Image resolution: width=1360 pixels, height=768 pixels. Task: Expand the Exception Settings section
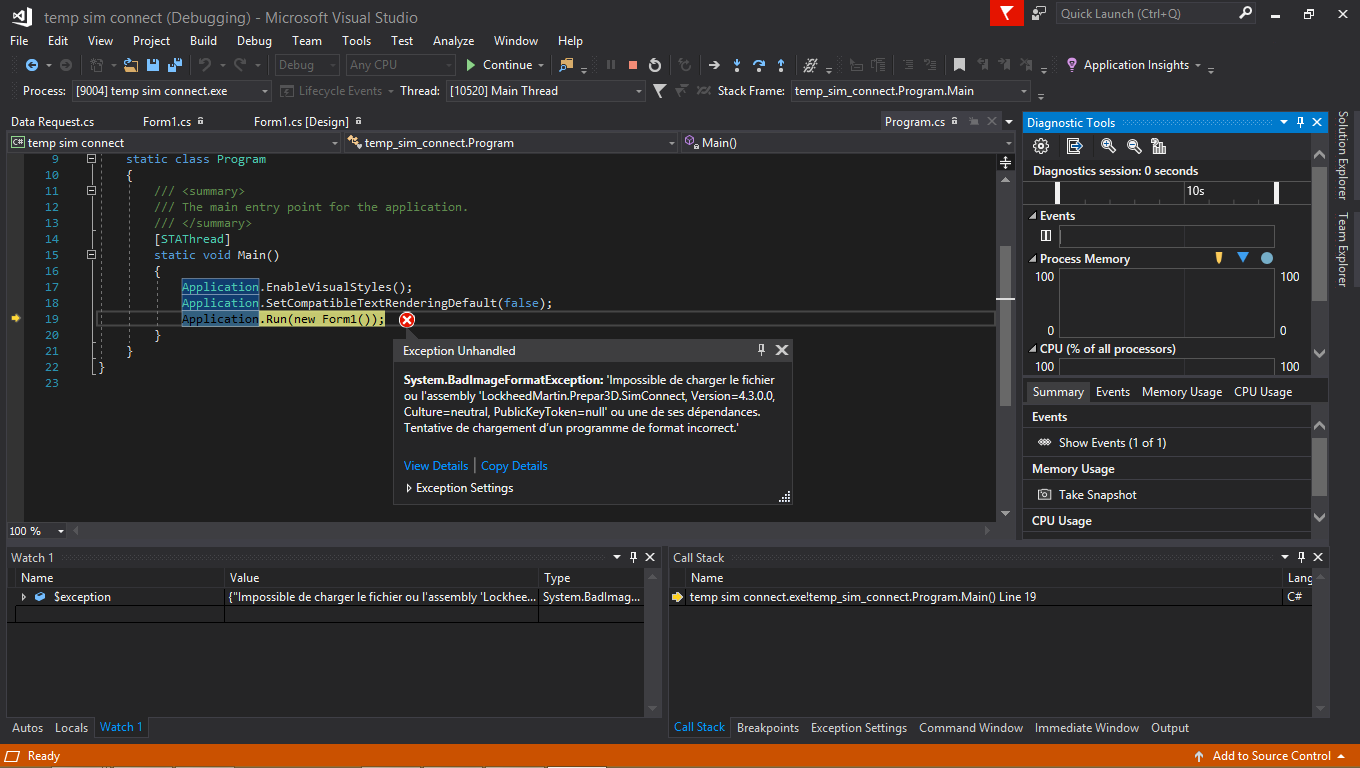click(409, 488)
